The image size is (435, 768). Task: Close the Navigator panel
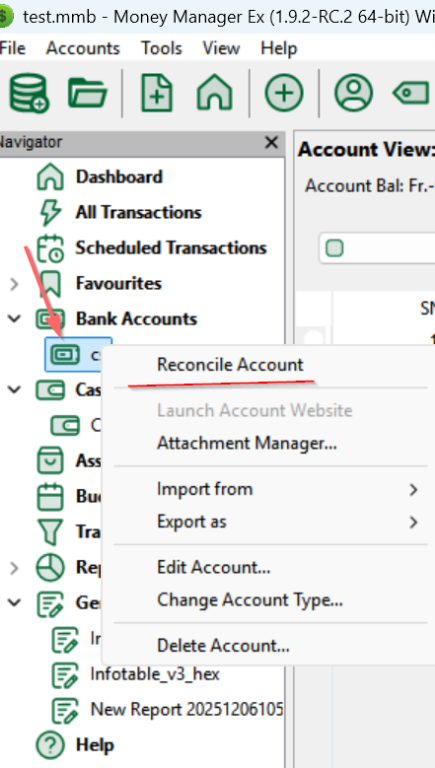click(271, 143)
